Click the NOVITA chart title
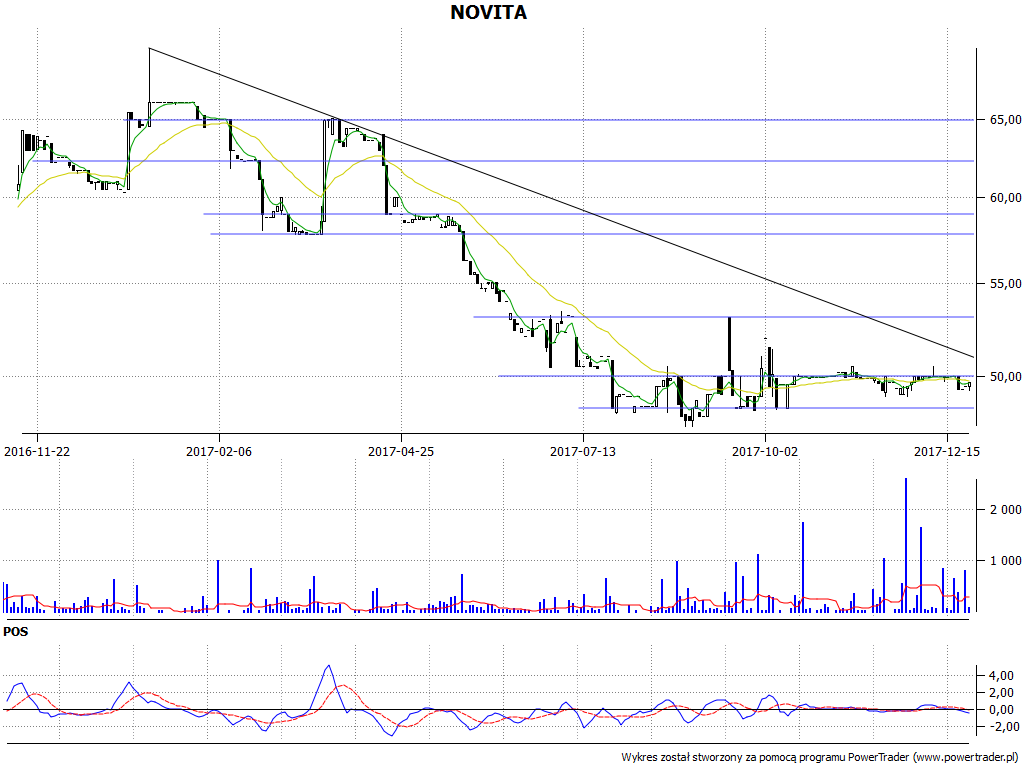This screenshot has width=1024, height=768. [x=488, y=12]
